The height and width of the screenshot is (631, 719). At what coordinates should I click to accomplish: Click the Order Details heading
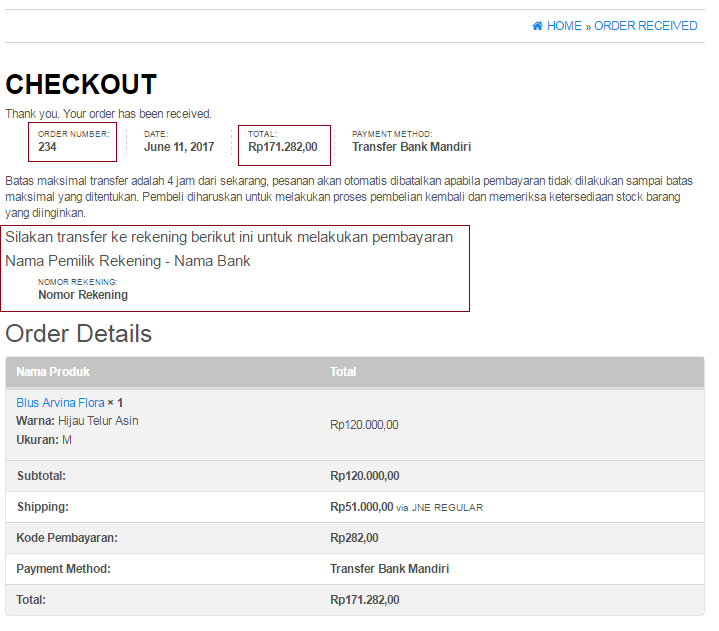(x=79, y=334)
